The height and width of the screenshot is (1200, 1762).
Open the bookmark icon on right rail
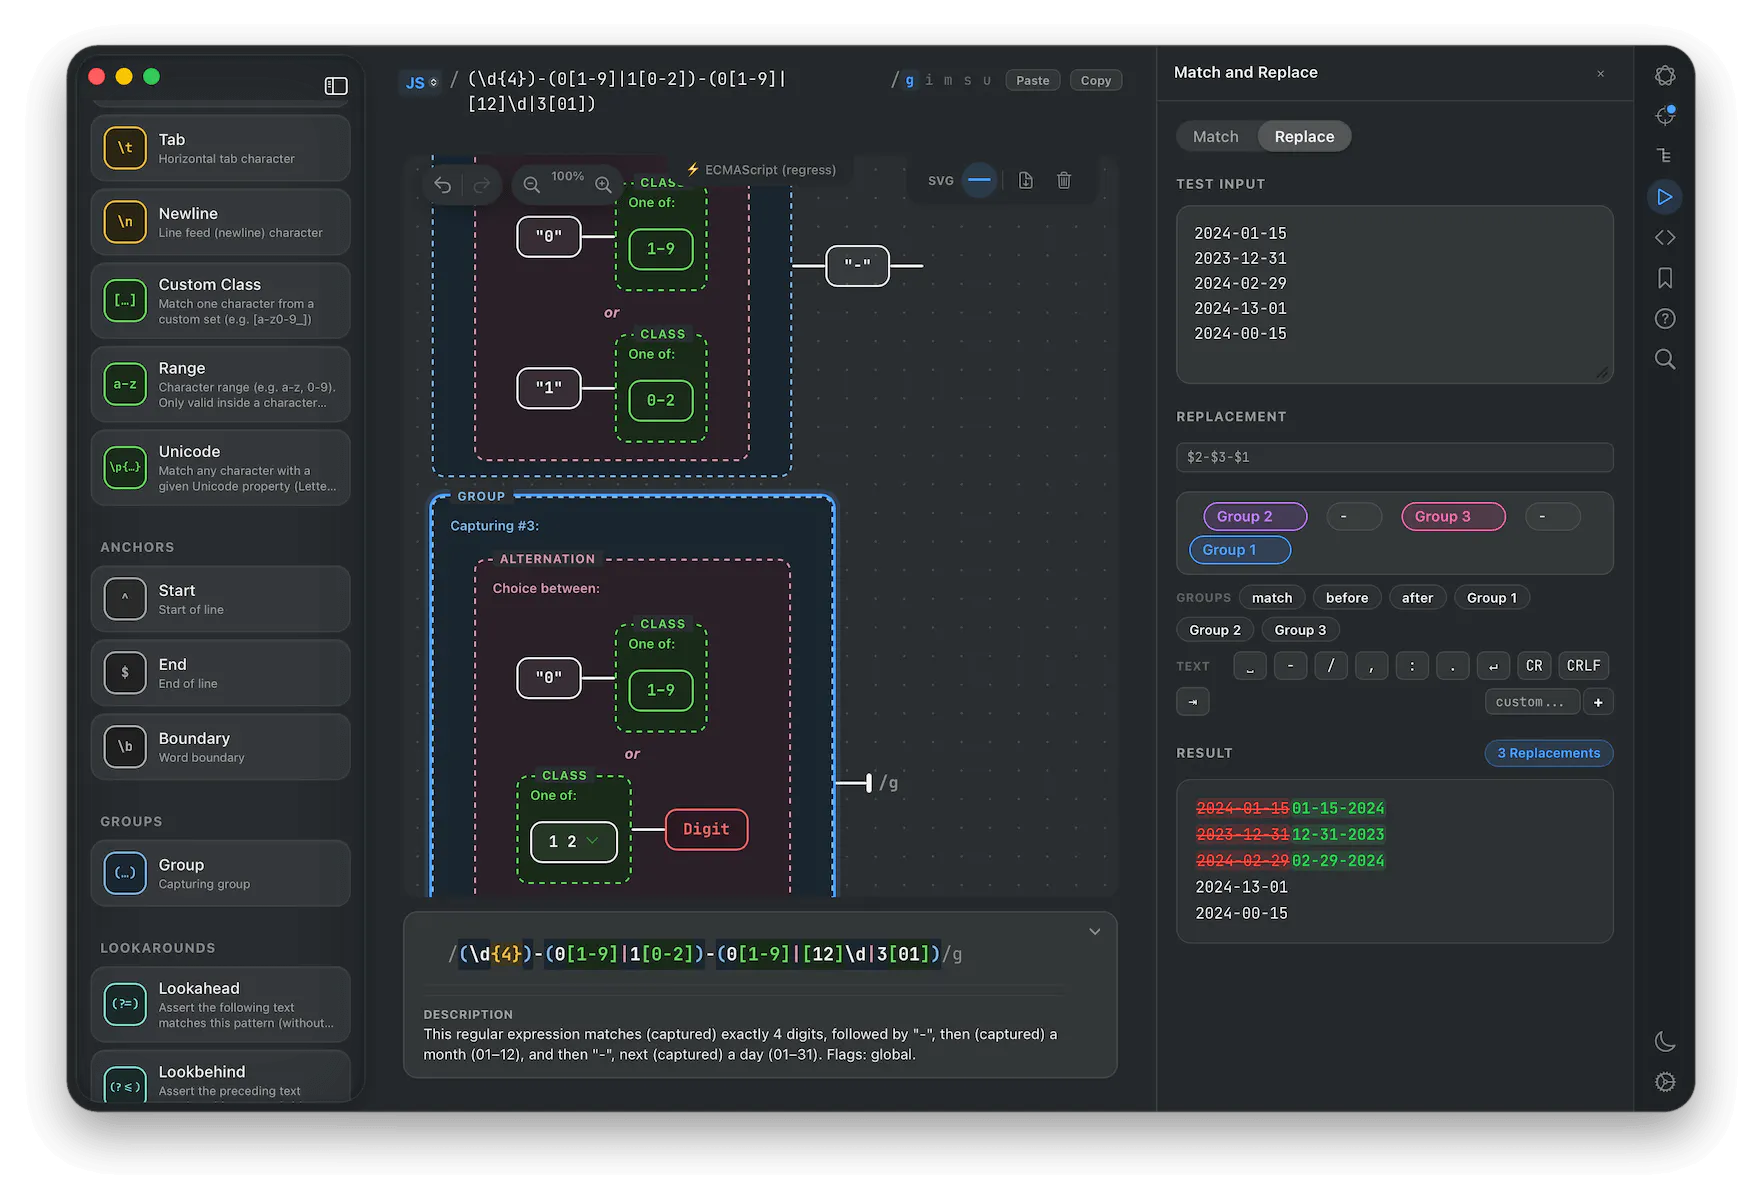(x=1665, y=278)
